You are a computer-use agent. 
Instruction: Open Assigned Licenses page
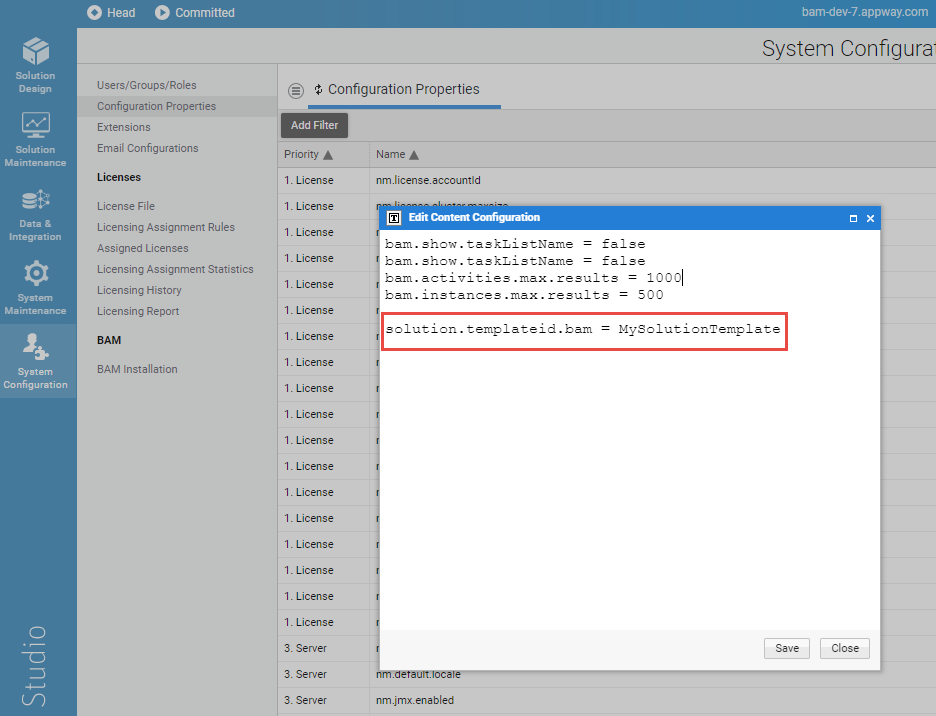pos(143,248)
